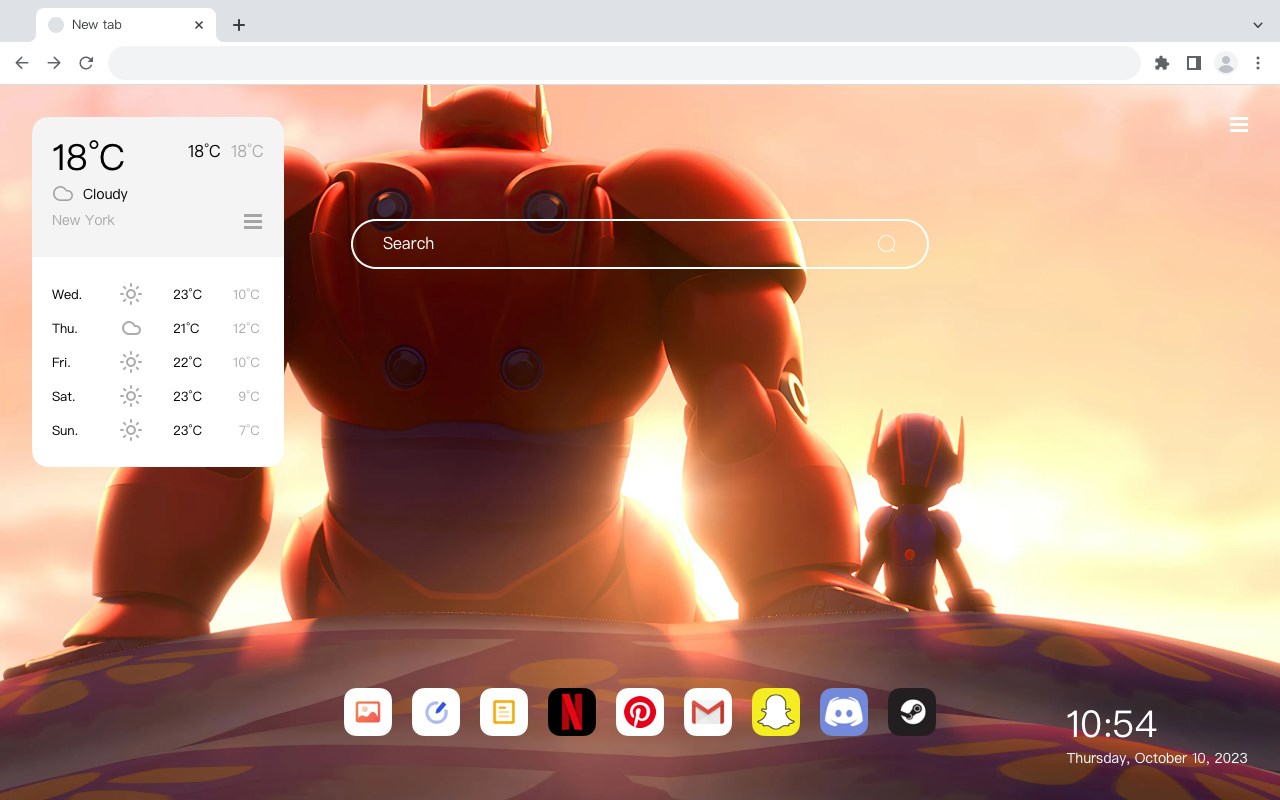The height and width of the screenshot is (800, 1280).
Task: Open the Gmail shortcut
Action: coord(708,712)
